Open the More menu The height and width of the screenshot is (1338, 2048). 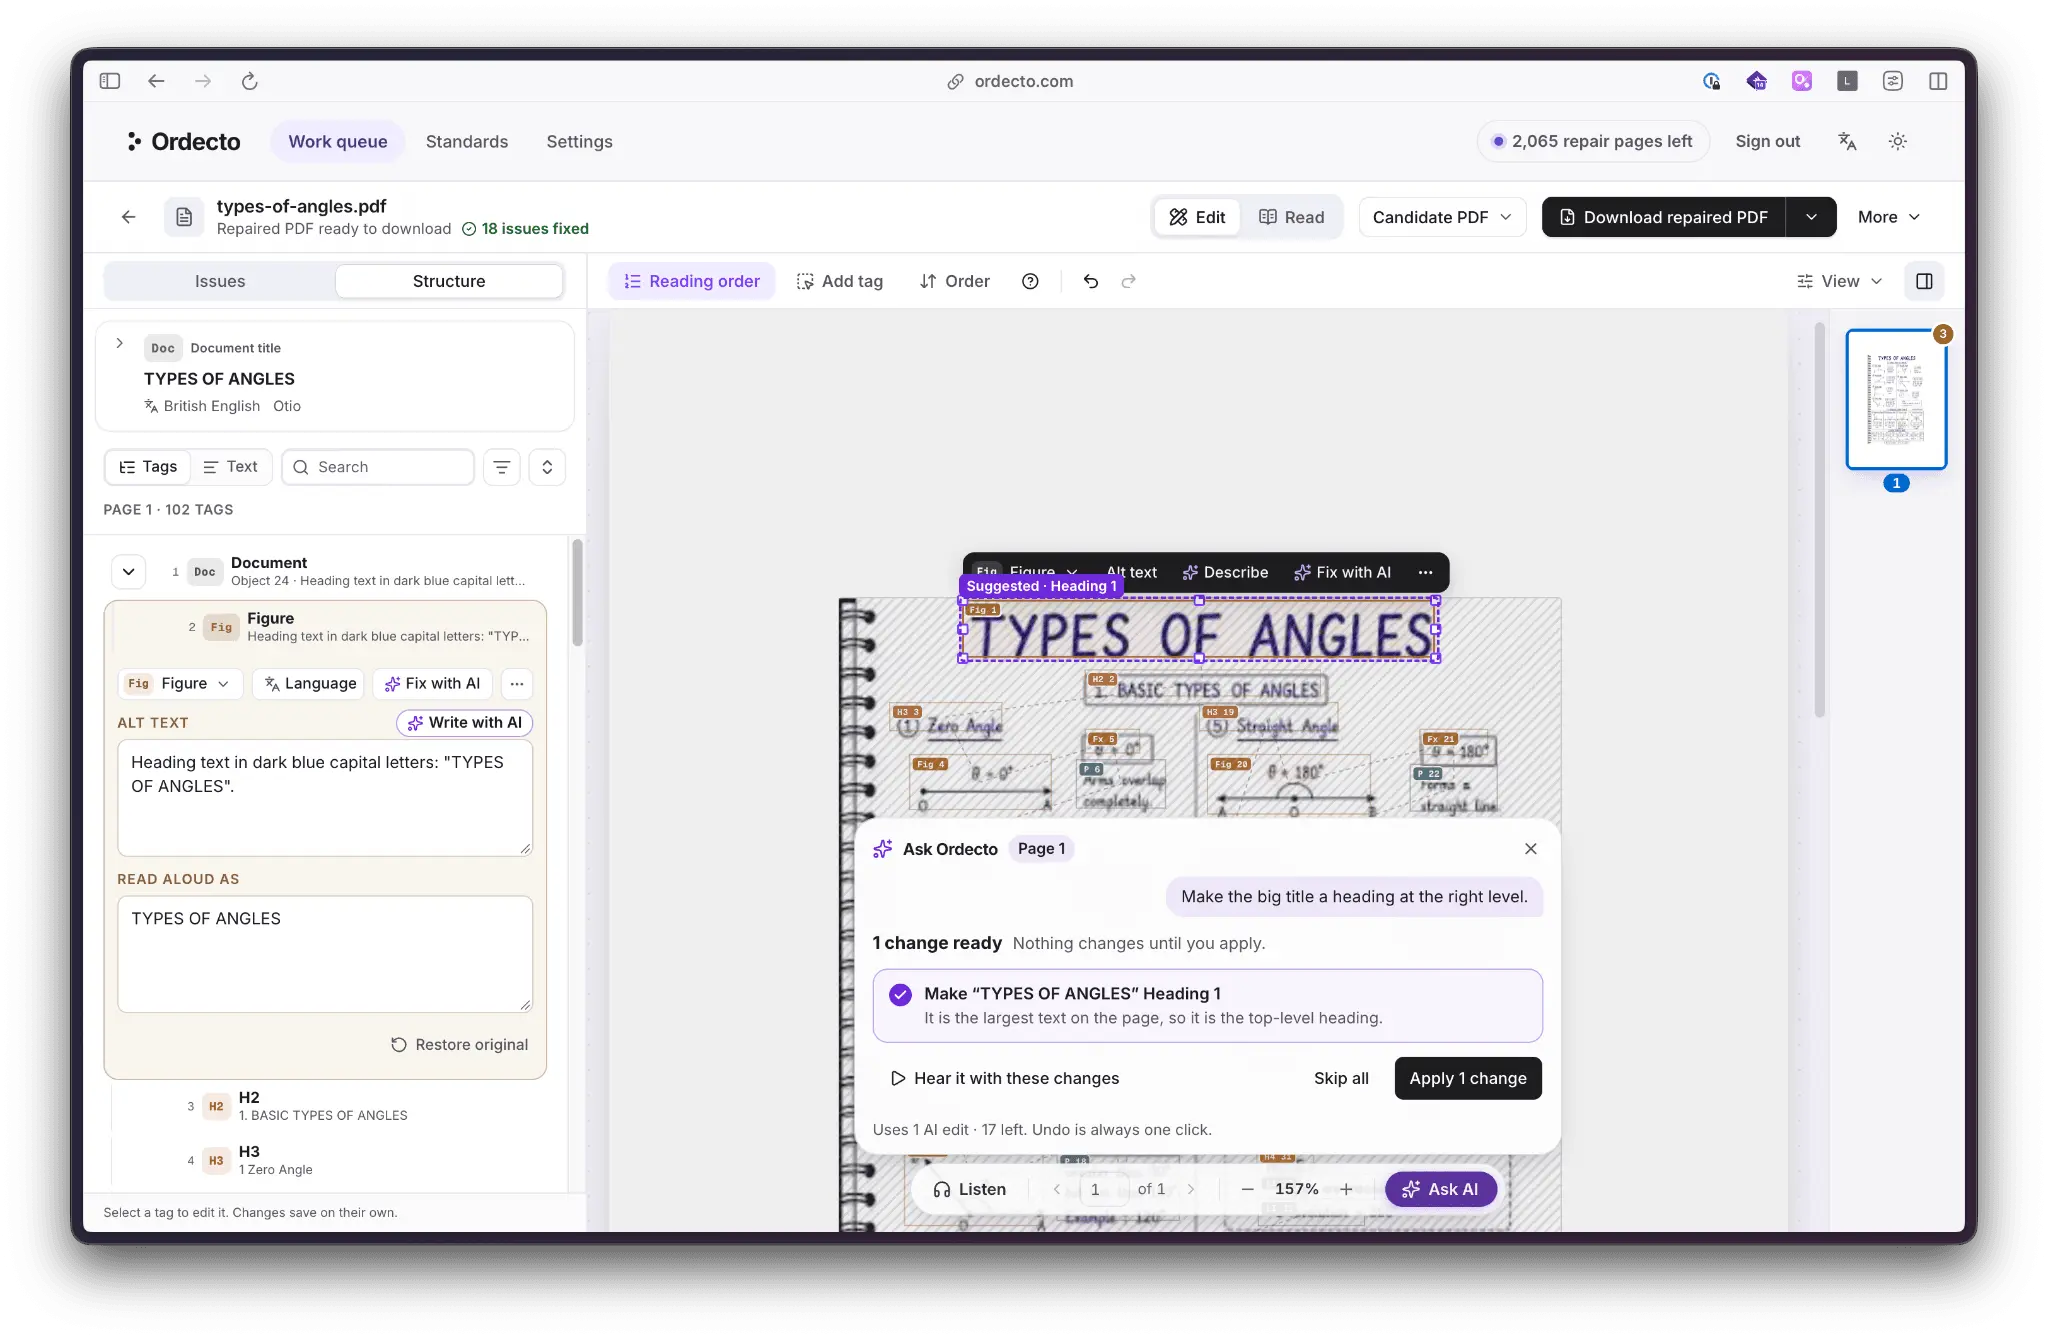(1889, 217)
